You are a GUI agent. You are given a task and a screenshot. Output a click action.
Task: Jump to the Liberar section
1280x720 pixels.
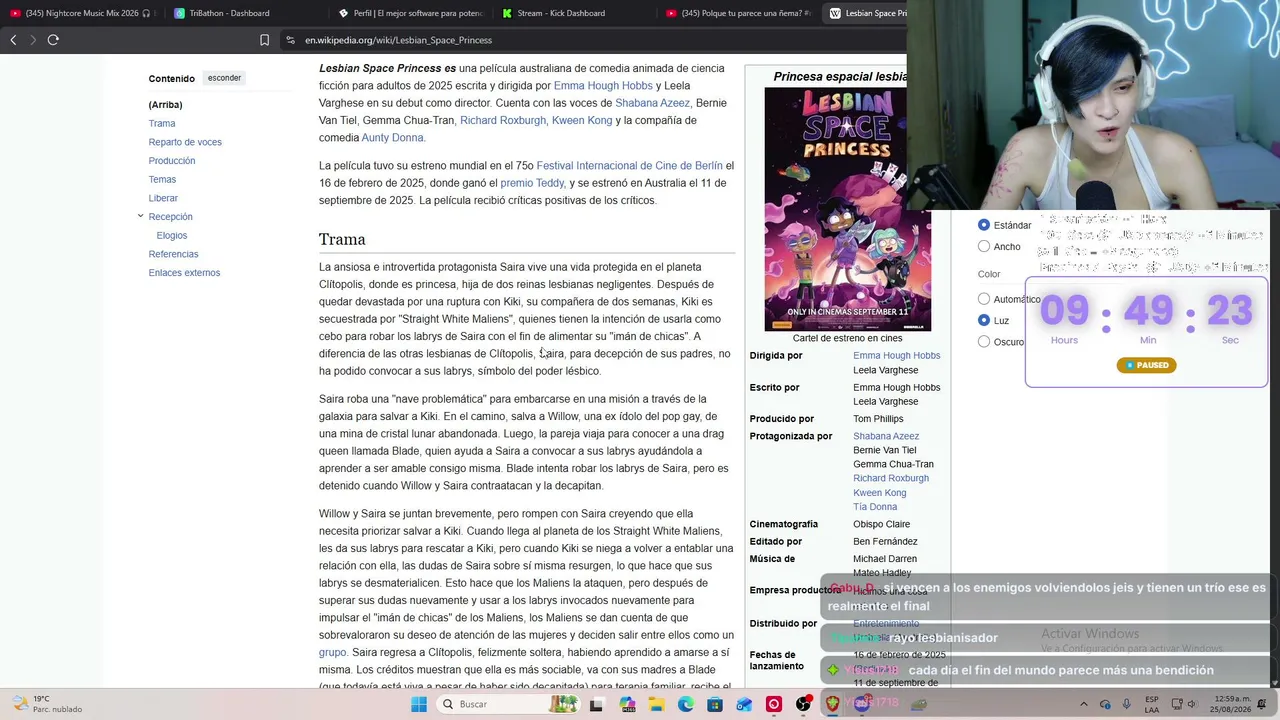[163, 198]
